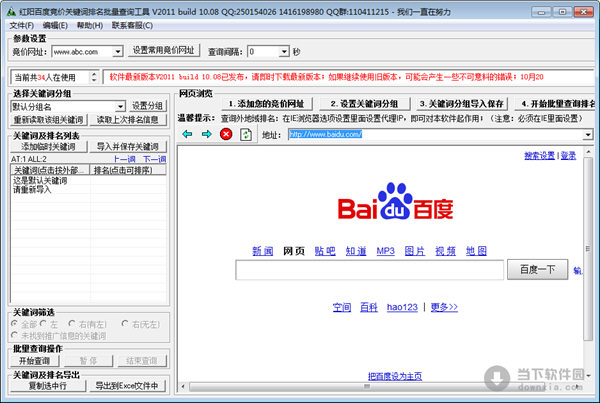Open the 查询间隔 seconds dropdown
600x403 pixels.
tap(284, 51)
